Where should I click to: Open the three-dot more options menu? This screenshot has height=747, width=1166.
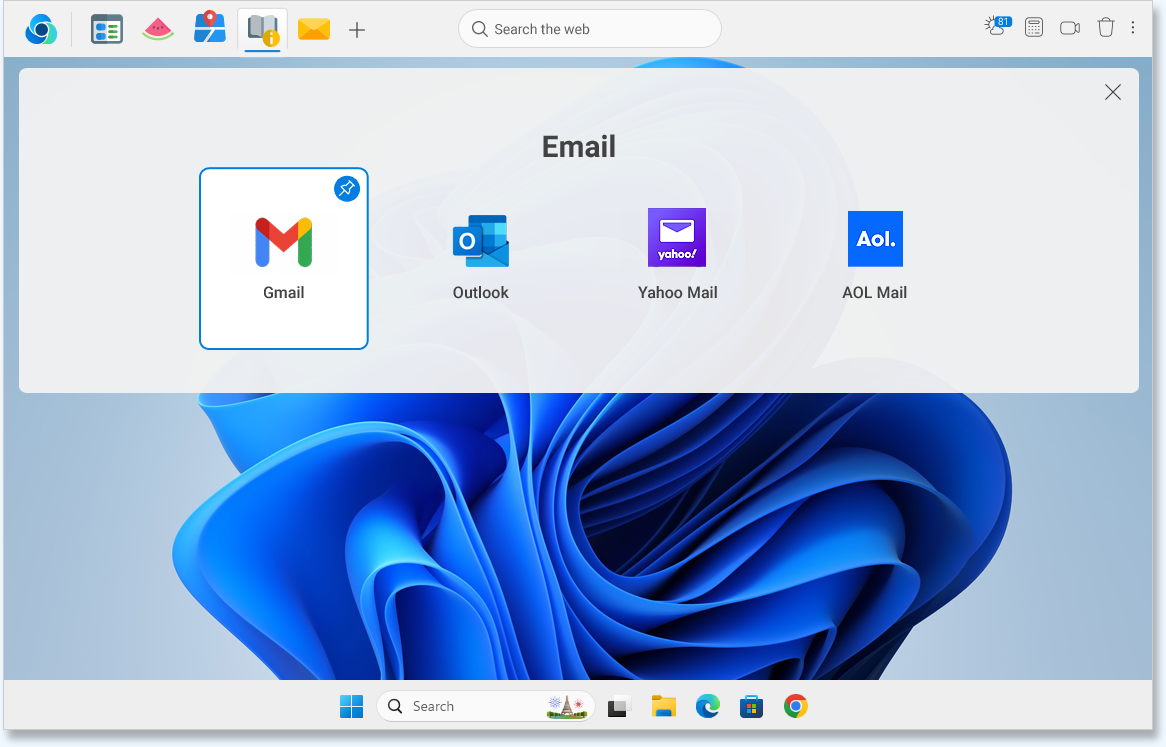1133,28
